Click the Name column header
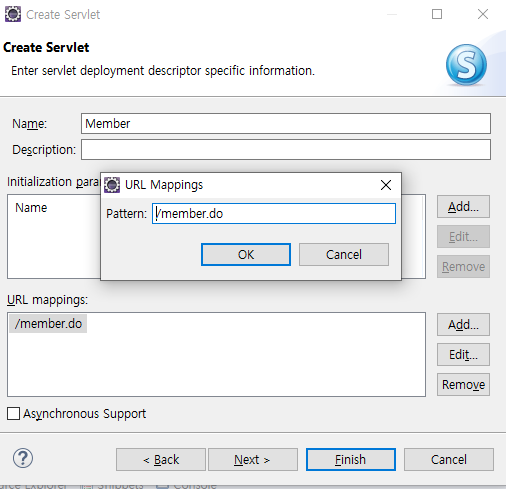This screenshot has height=489, width=506. [31, 208]
